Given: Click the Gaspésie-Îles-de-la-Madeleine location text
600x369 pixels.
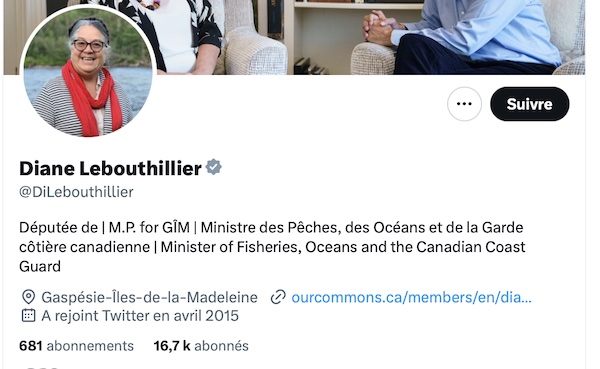Looking at the screenshot, I should [150, 297].
